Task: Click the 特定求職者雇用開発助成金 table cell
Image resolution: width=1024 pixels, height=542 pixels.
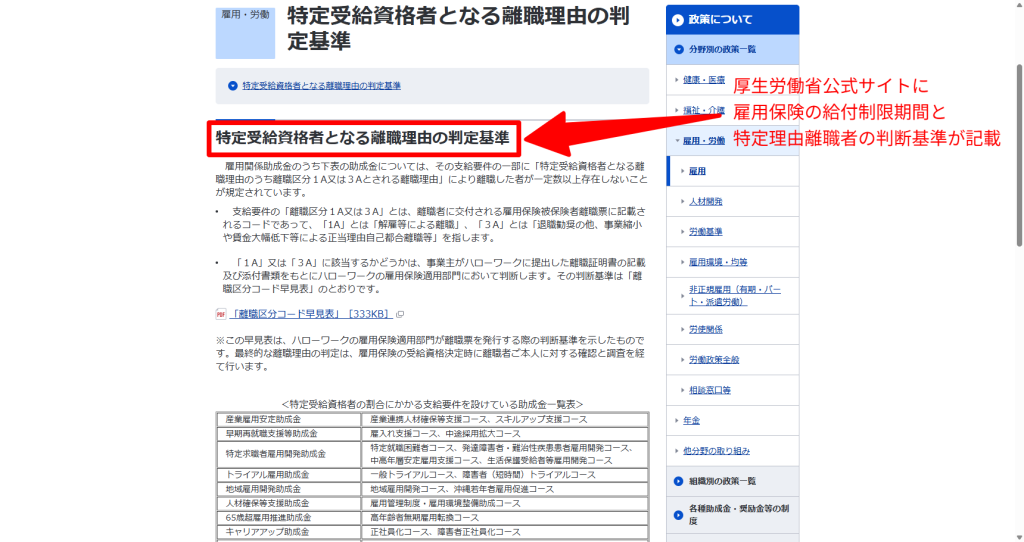Action: 289,454
